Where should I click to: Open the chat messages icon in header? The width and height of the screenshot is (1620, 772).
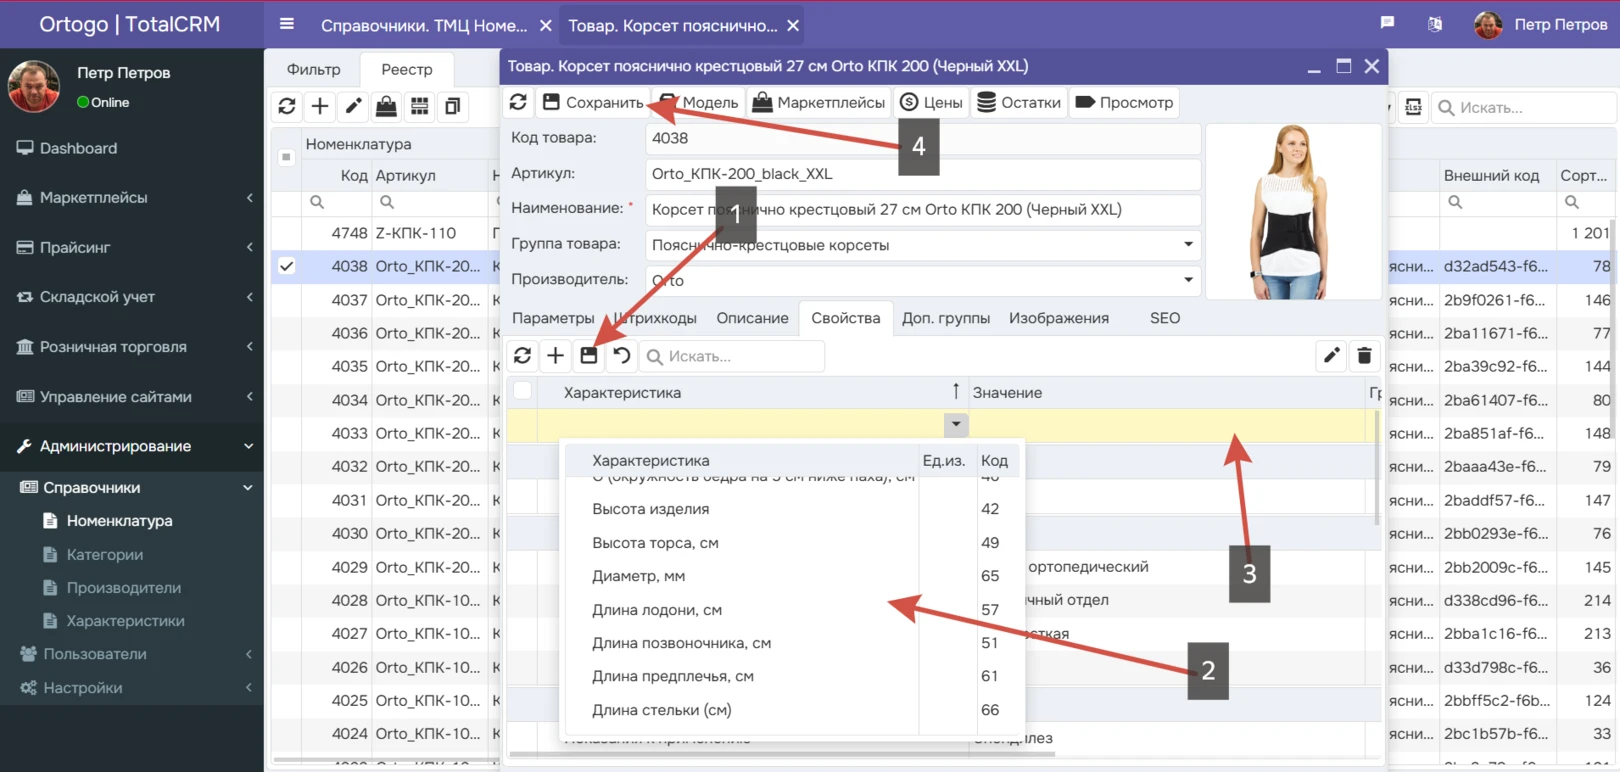[x=1387, y=23]
